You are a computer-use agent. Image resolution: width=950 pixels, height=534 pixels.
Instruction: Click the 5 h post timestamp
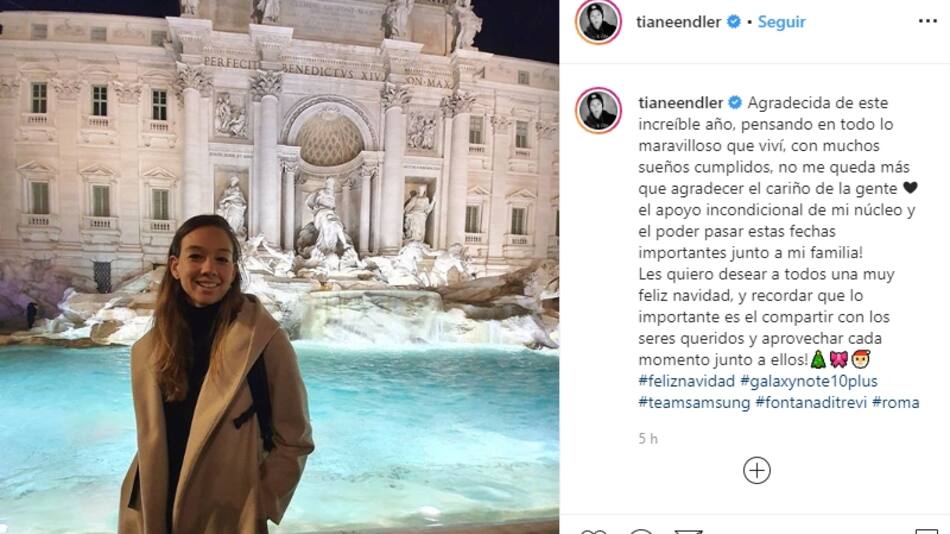648,439
